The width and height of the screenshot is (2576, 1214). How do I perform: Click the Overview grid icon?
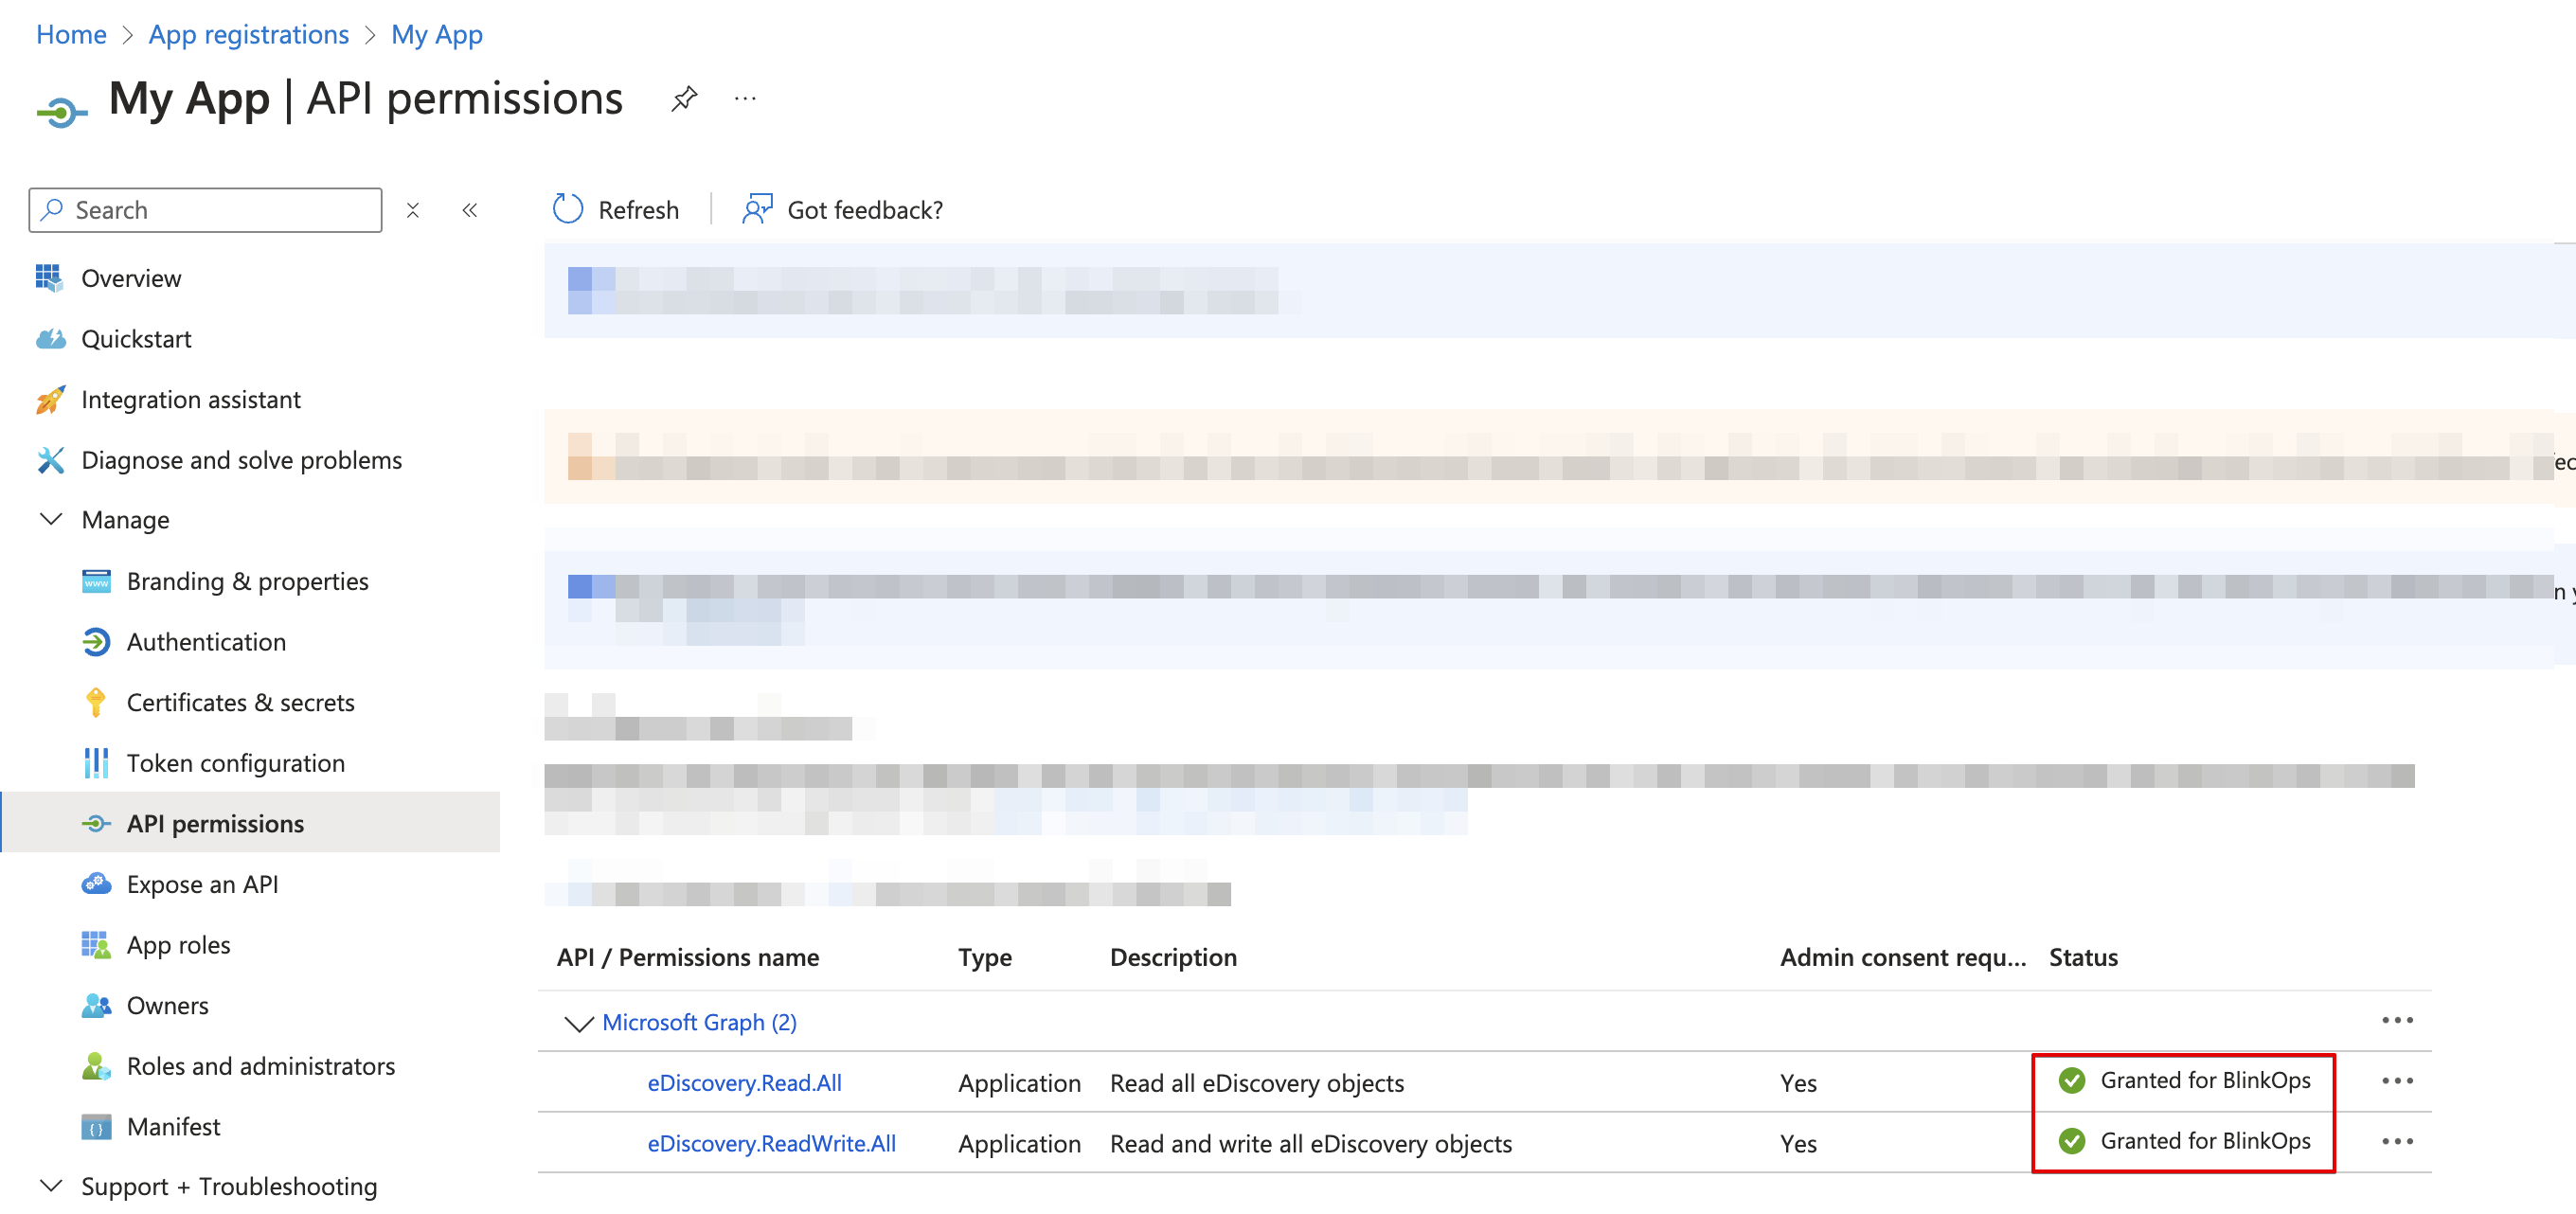[x=49, y=277]
